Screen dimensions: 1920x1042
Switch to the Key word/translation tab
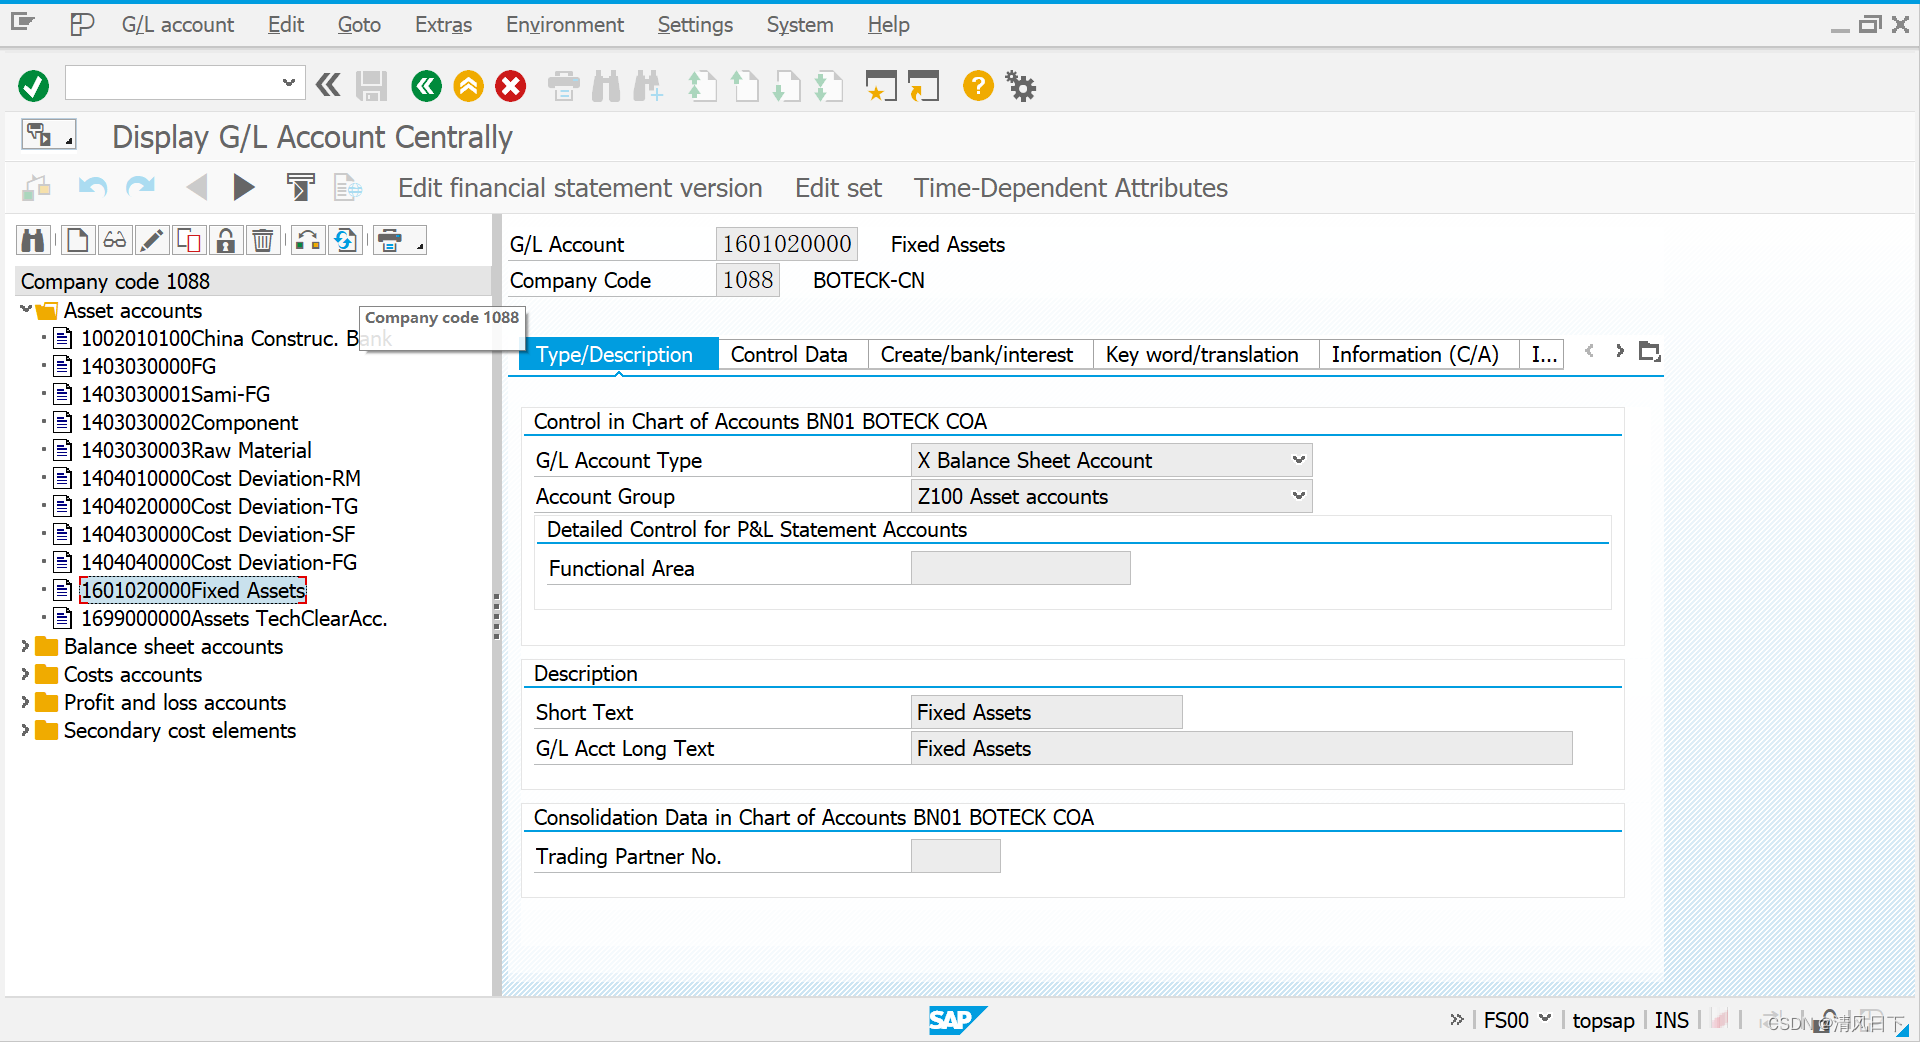coord(1203,355)
